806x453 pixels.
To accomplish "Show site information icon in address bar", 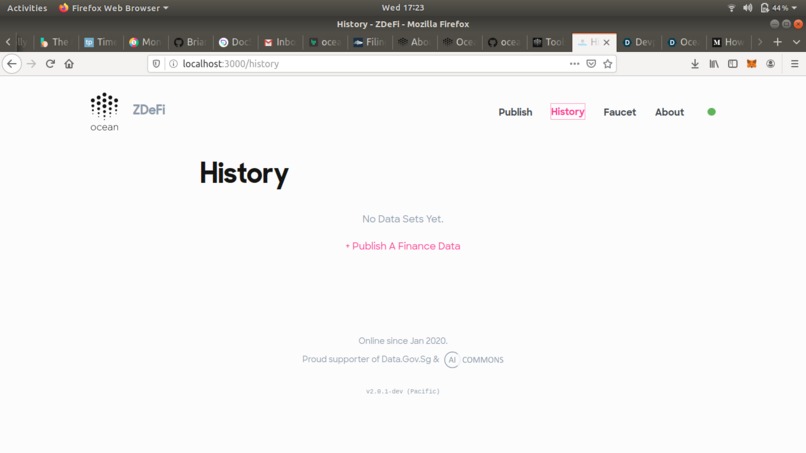I will pos(173,64).
